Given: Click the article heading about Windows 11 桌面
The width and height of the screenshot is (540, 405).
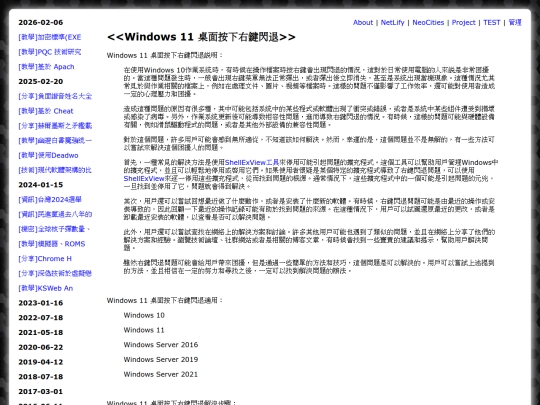Looking at the screenshot, I should pyautogui.click(x=201, y=37).
